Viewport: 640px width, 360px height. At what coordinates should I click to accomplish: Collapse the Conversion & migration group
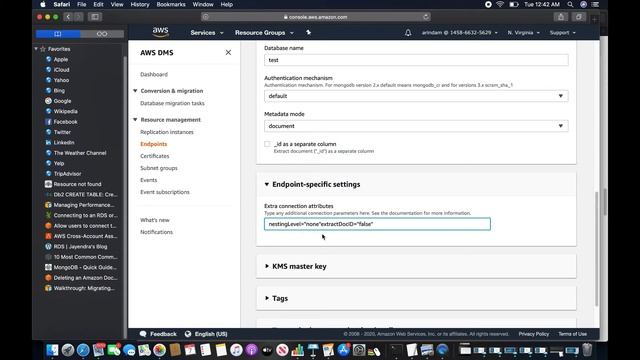(135, 91)
